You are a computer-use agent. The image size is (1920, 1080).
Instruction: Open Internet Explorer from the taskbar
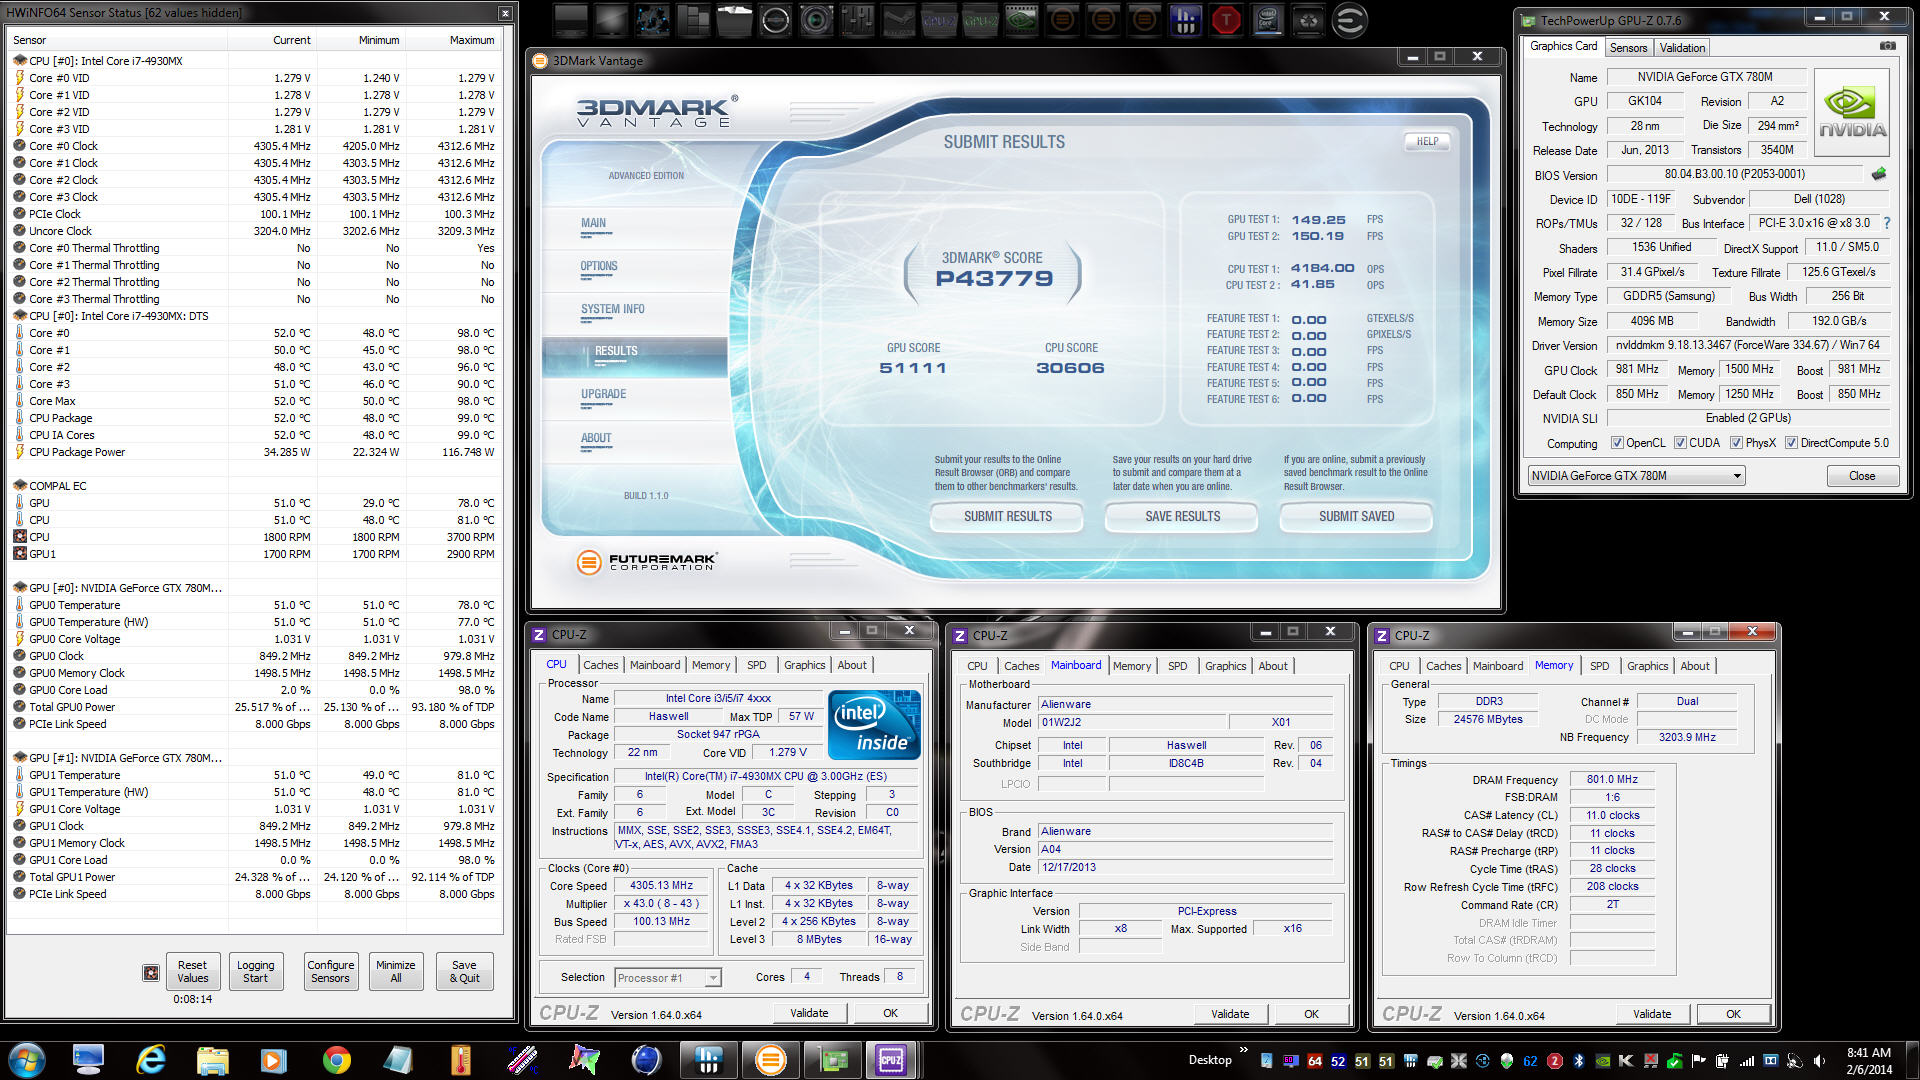click(150, 1060)
